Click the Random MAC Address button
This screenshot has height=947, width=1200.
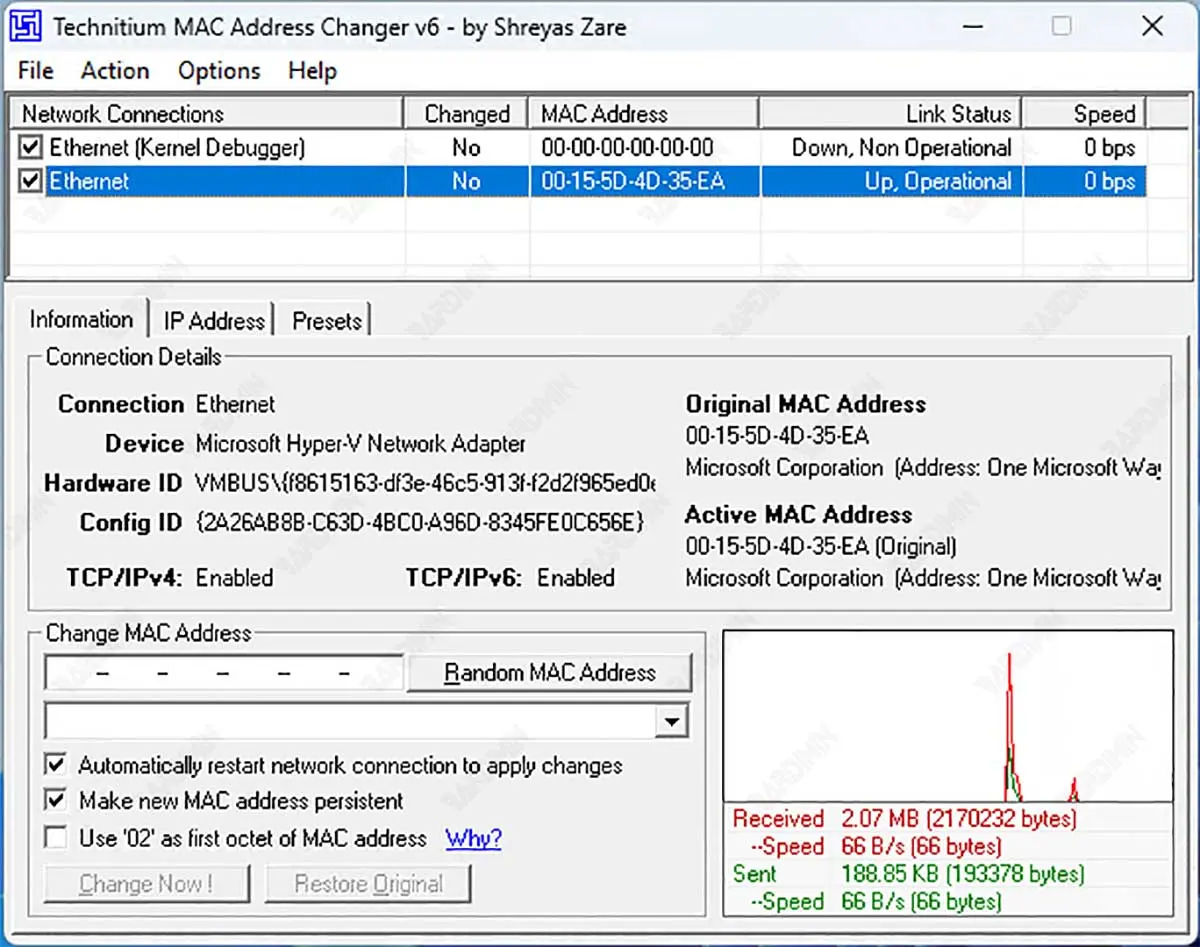[x=550, y=673]
